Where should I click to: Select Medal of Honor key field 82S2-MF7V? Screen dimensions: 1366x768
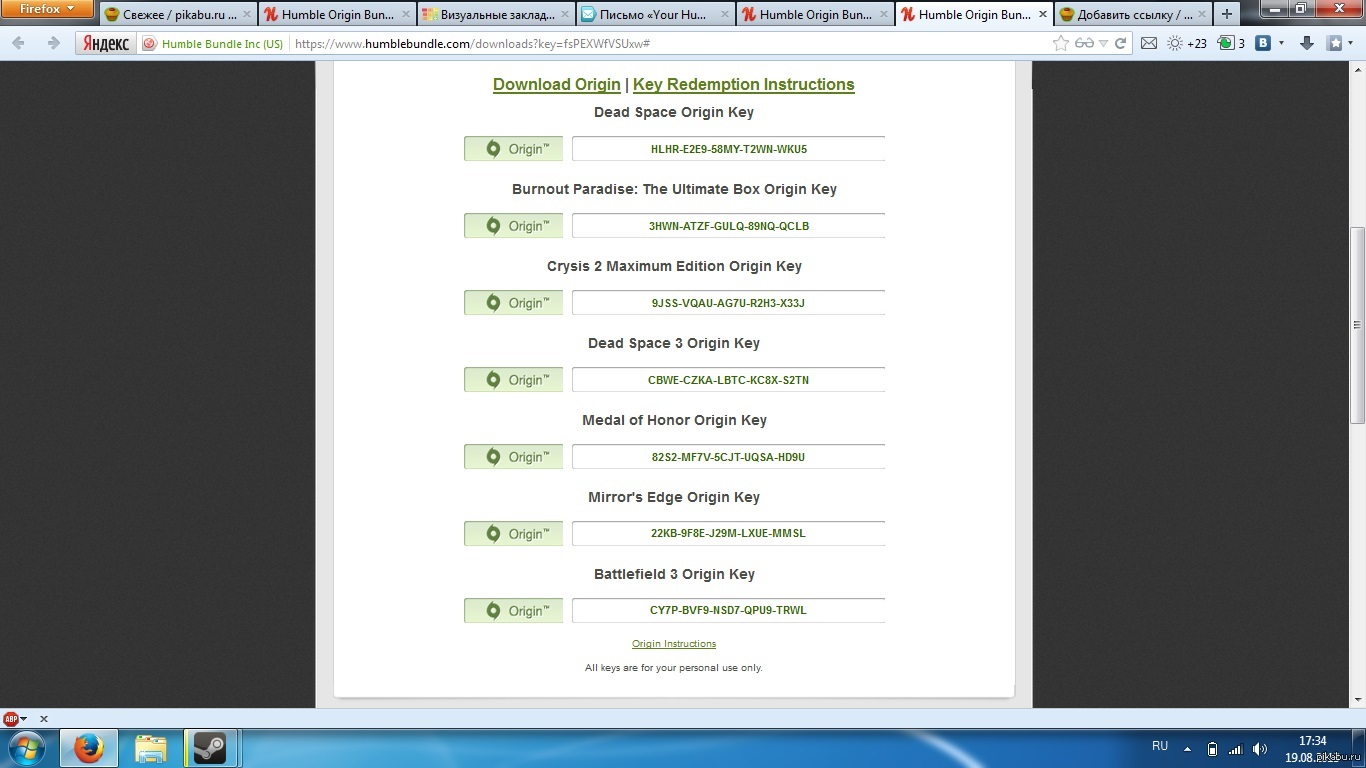coord(728,457)
